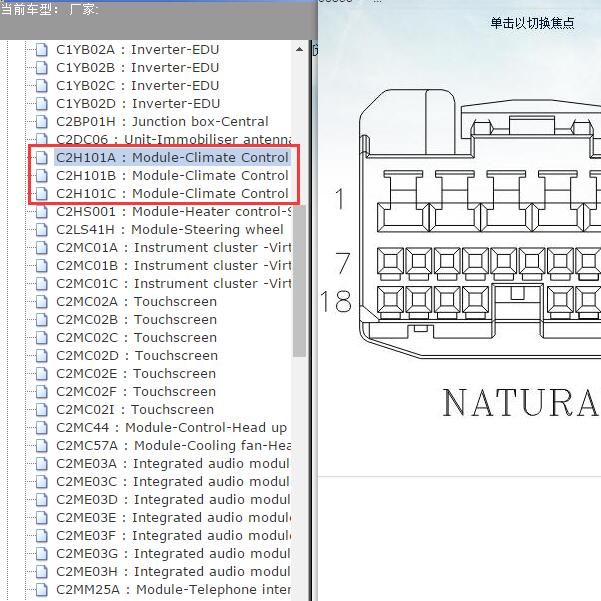Open C2HS001 : Module-Heater control
Image resolution: width=601 pixels, height=601 pixels.
coord(174,212)
